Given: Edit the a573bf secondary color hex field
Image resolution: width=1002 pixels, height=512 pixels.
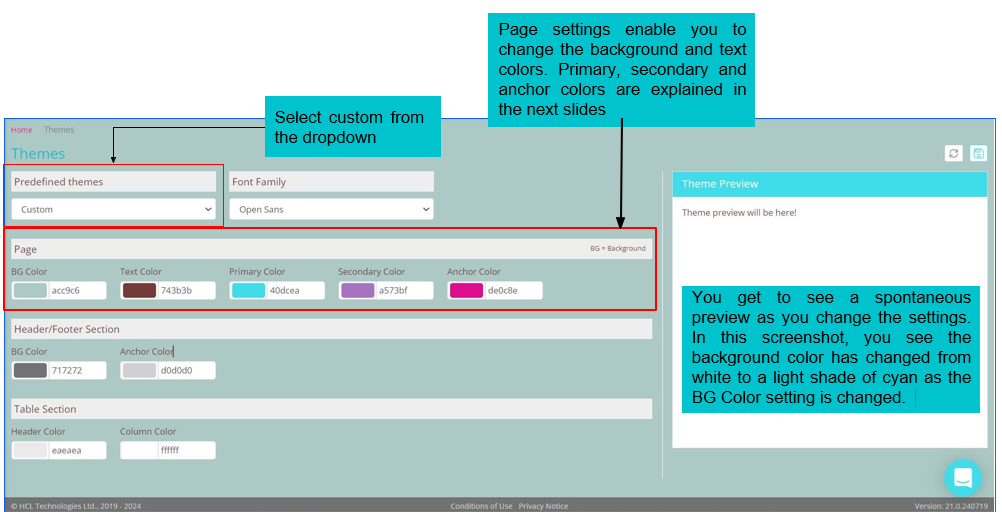Looking at the screenshot, I should click(405, 291).
